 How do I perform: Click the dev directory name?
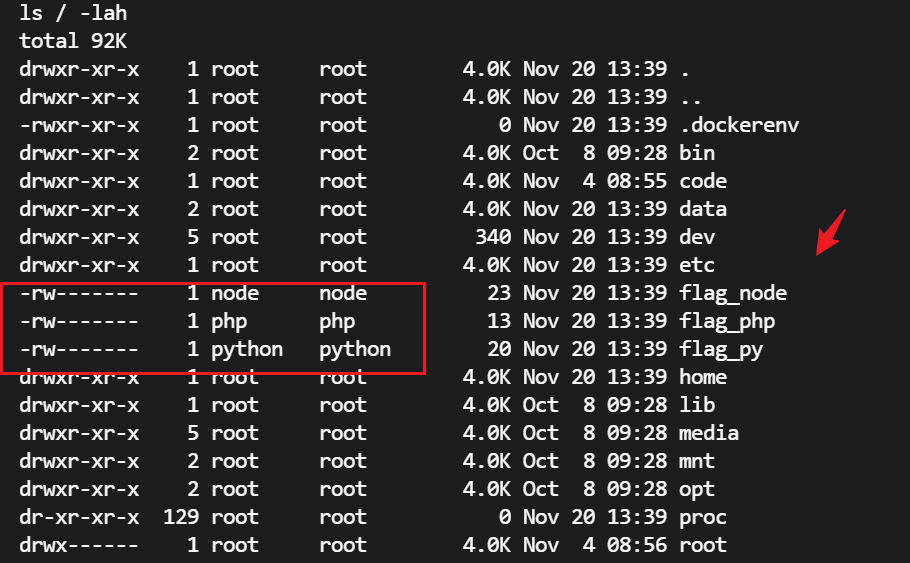[697, 238]
